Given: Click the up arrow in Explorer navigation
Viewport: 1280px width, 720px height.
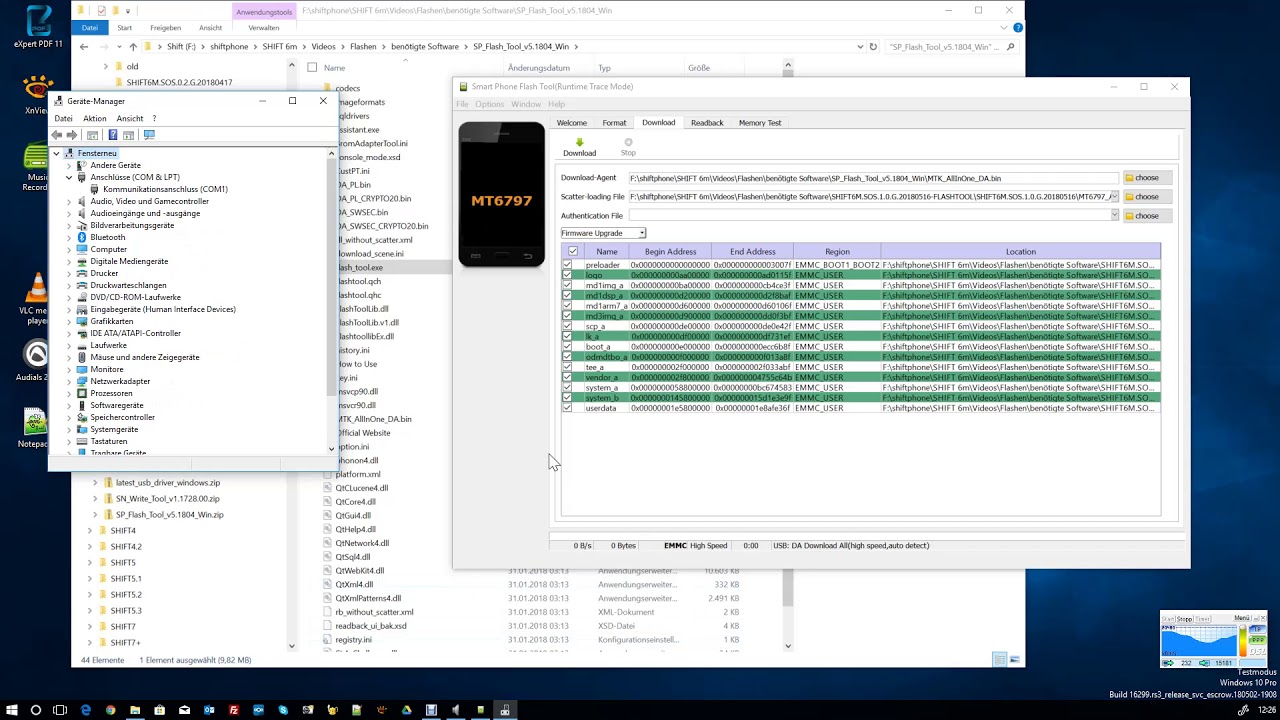Looking at the screenshot, I should coord(133,46).
